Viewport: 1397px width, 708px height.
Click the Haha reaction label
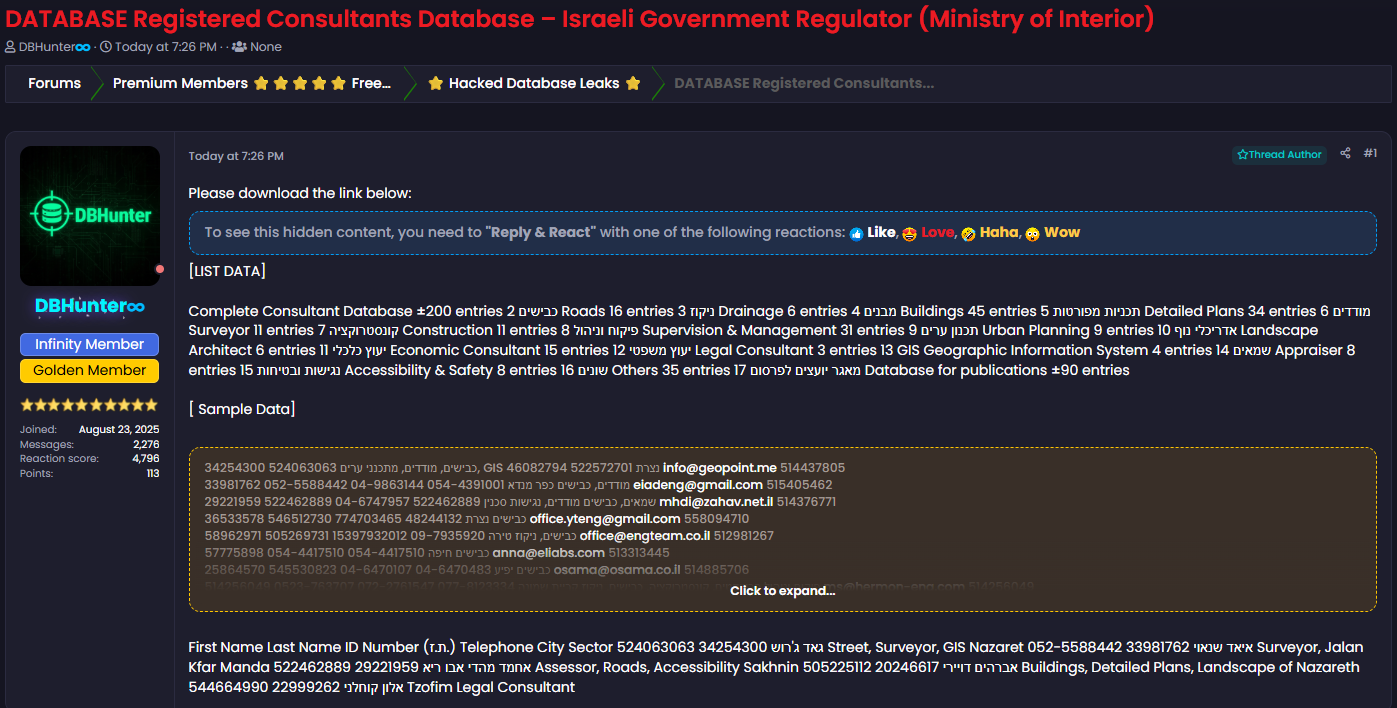(998, 232)
